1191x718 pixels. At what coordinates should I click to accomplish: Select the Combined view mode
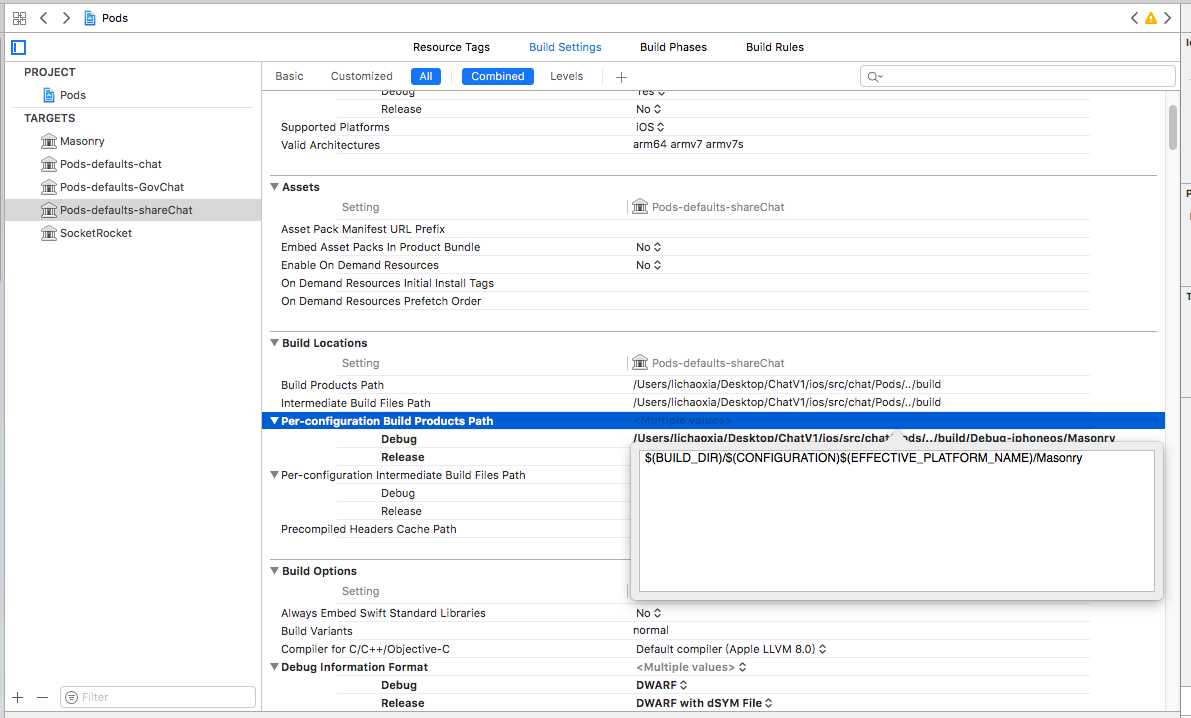click(498, 77)
